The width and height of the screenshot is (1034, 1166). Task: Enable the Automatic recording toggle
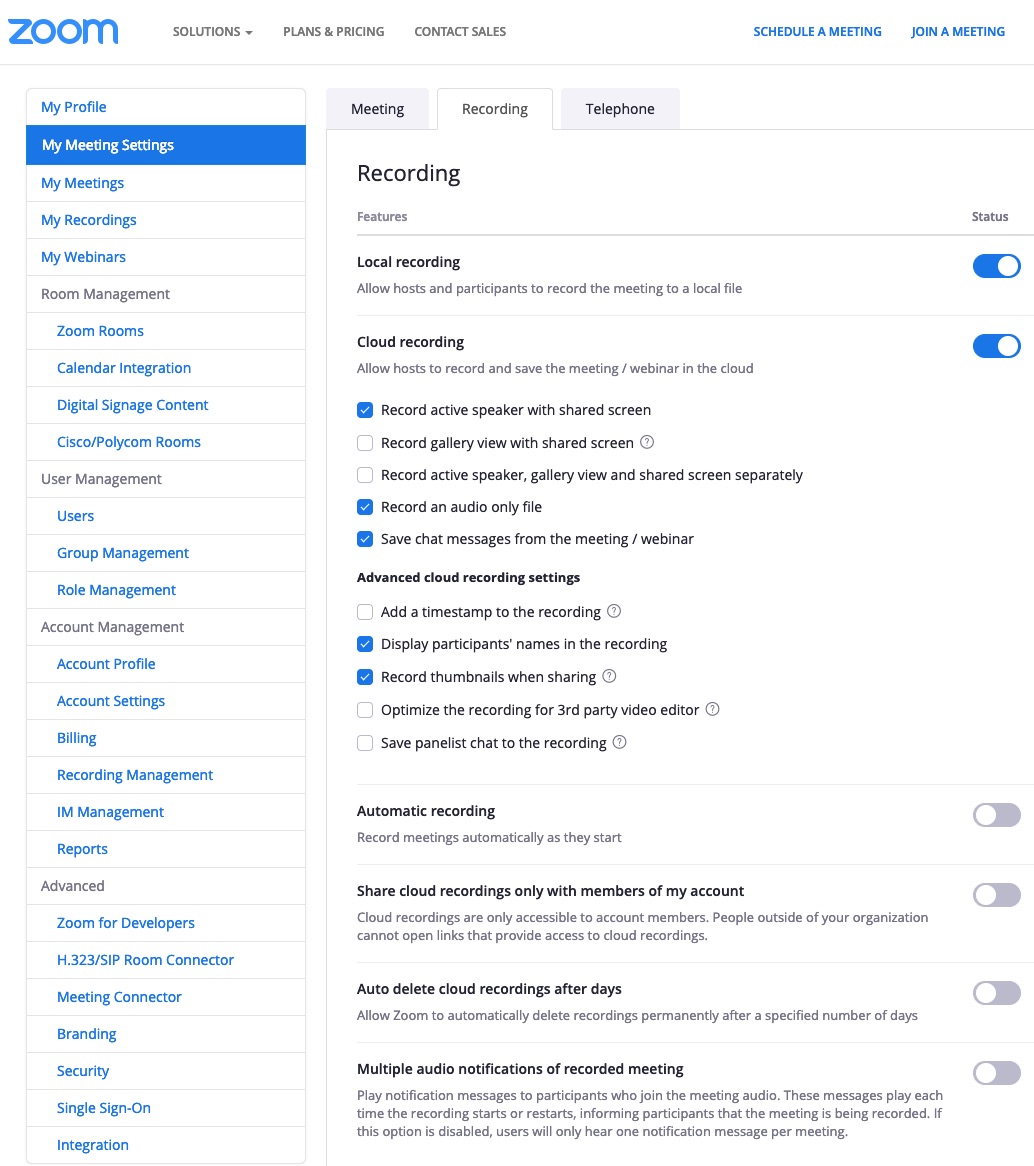(x=997, y=815)
